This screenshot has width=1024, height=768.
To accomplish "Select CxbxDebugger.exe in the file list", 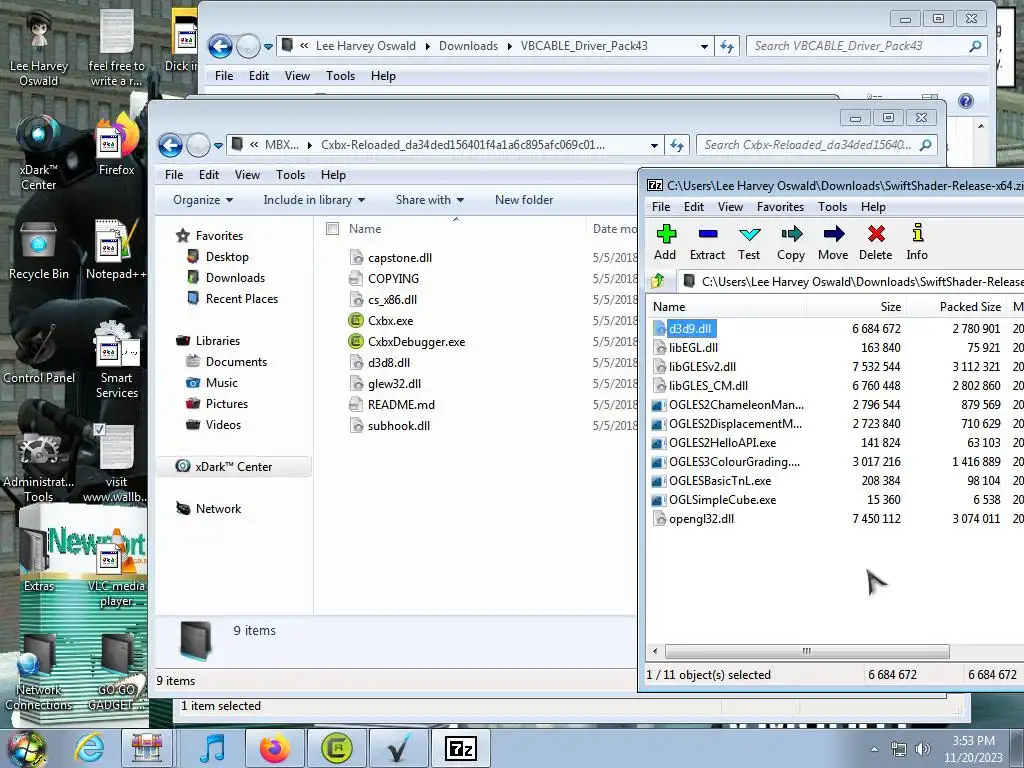I will (416, 342).
